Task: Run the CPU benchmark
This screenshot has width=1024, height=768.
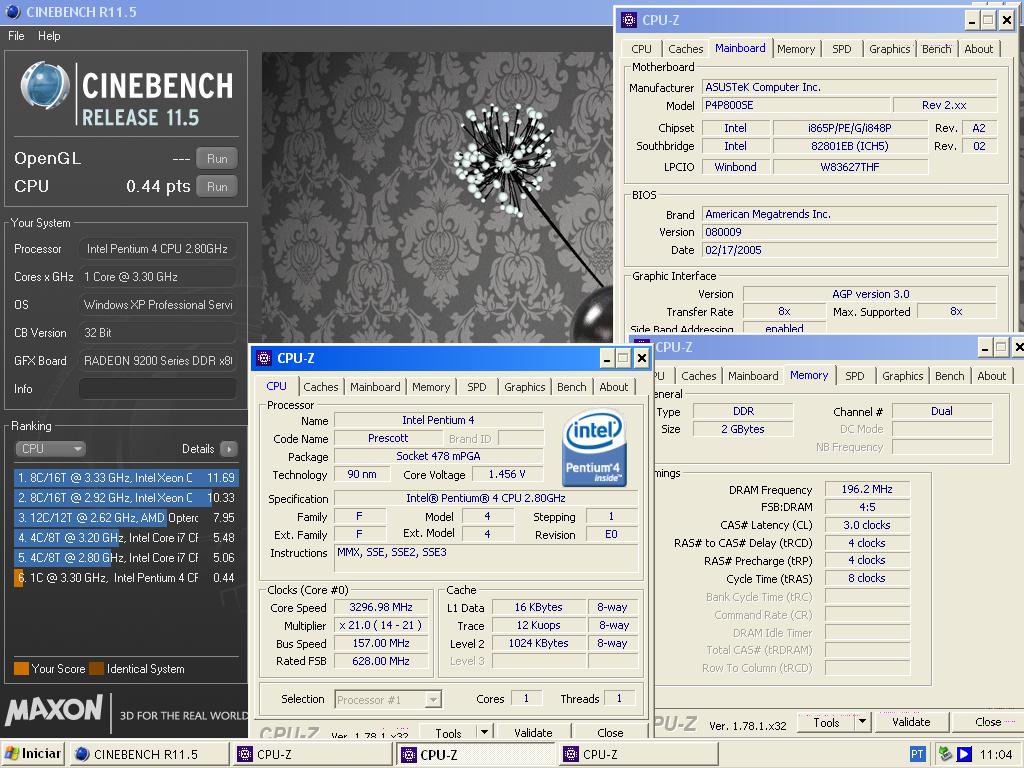Action: (217, 187)
